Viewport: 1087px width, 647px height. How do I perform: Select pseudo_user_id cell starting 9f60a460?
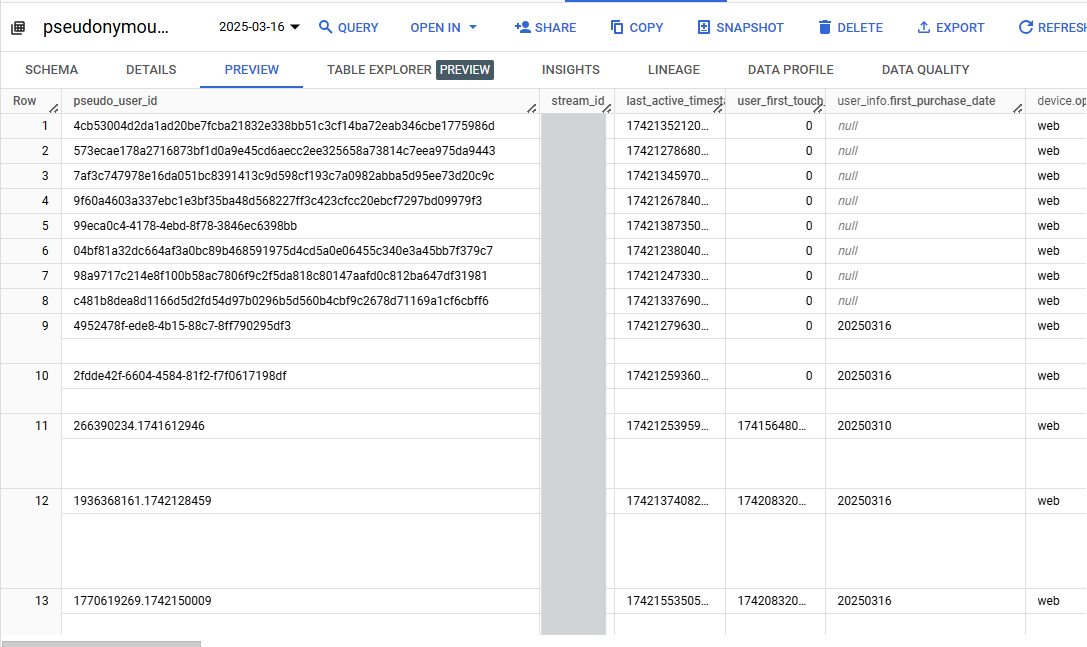pyautogui.click(x=301, y=201)
